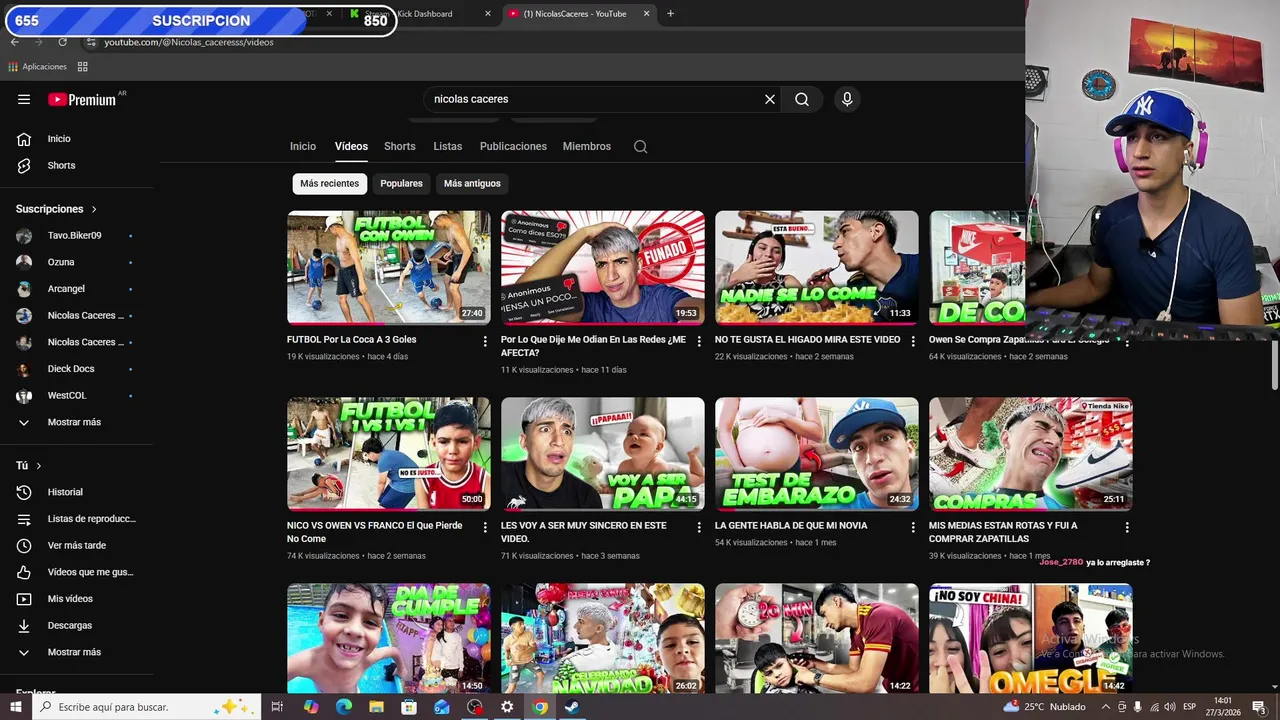The width and height of the screenshot is (1280, 720).
Task: Search within channel using magnifier icon
Action: 641,146
